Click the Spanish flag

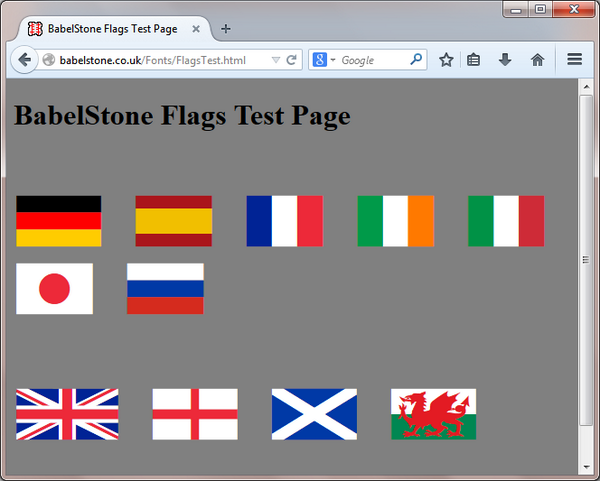(x=173, y=221)
